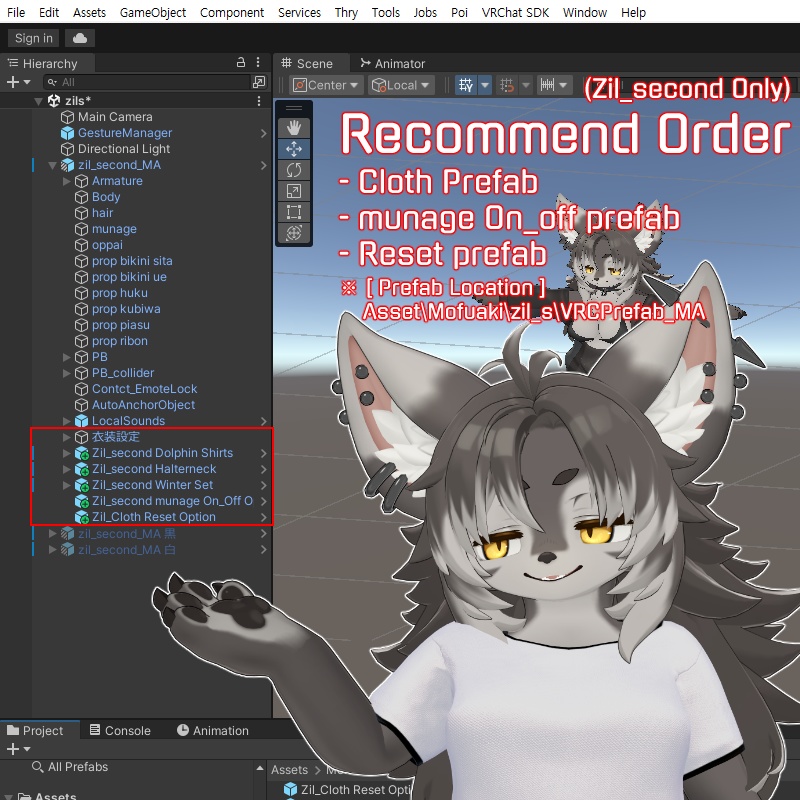Screen dimensions: 800x800
Task: Select the Move tool
Action: pyautogui.click(x=293, y=149)
